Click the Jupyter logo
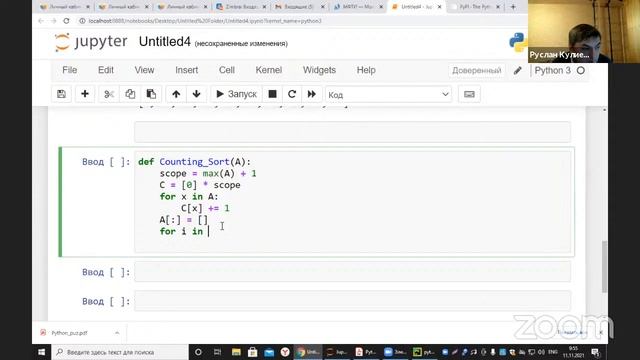This screenshot has height=360, width=640. [x=91, y=42]
